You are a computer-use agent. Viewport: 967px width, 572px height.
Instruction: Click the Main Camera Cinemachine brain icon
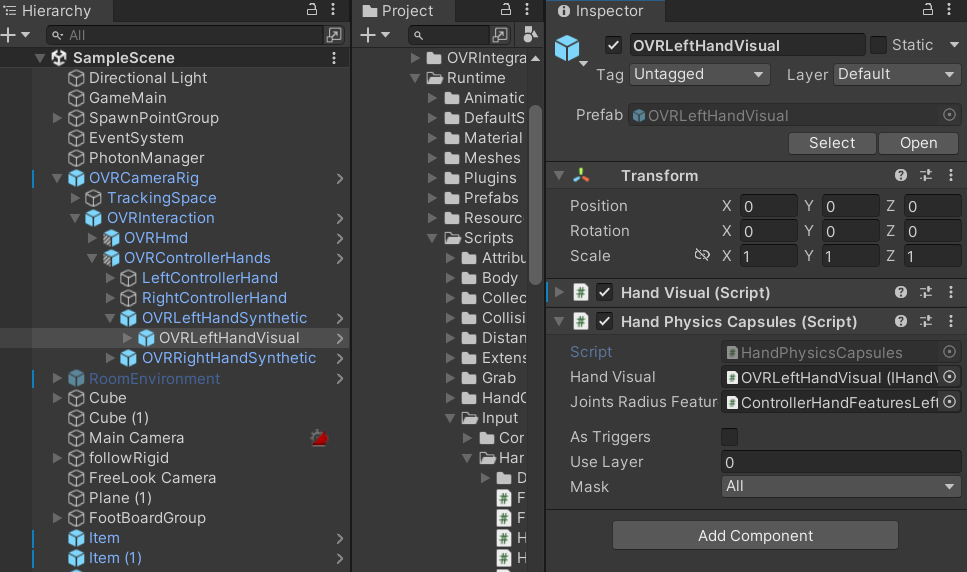(x=319, y=438)
